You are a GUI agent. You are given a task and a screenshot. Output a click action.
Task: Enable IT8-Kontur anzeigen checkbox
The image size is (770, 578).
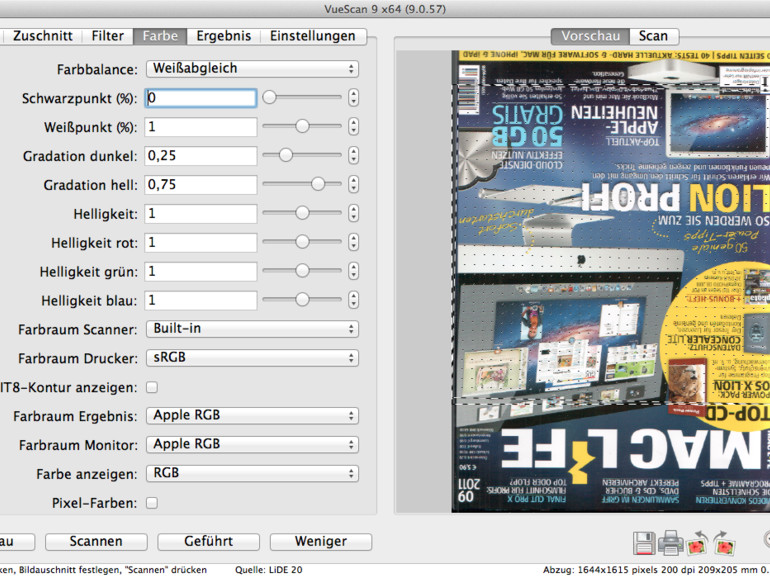152,387
